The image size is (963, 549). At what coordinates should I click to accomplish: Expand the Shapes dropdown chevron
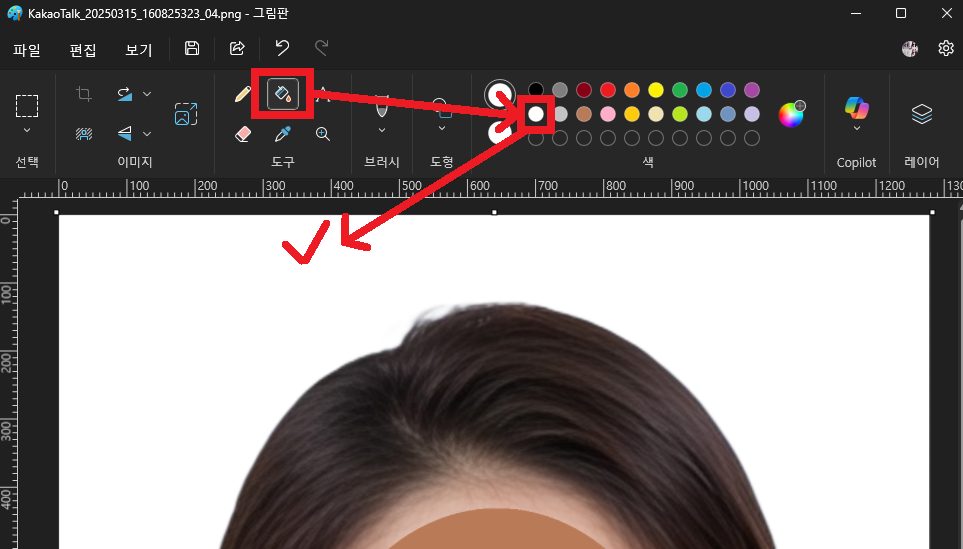tap(442, 128)
